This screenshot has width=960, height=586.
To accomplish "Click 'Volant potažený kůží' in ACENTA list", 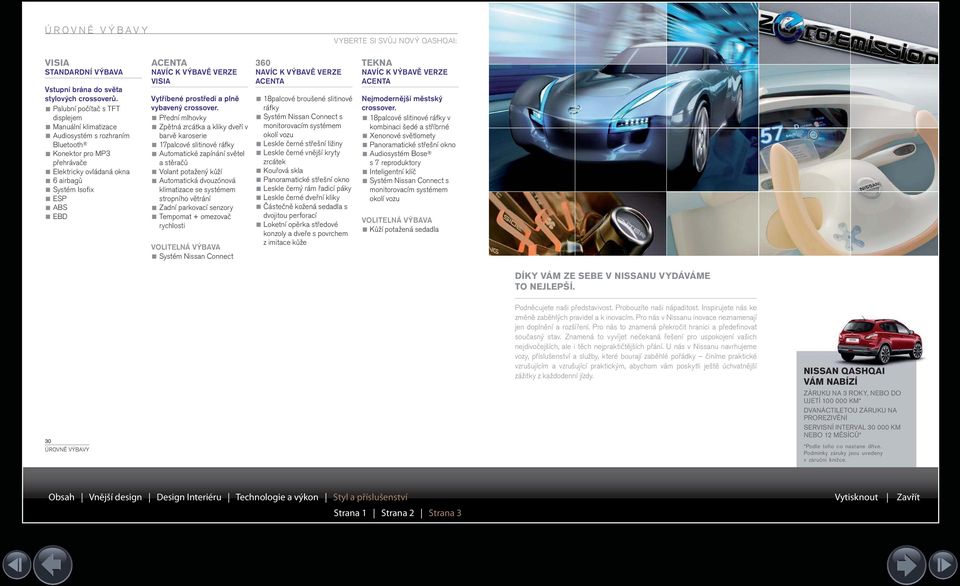I will click(190, 172).
